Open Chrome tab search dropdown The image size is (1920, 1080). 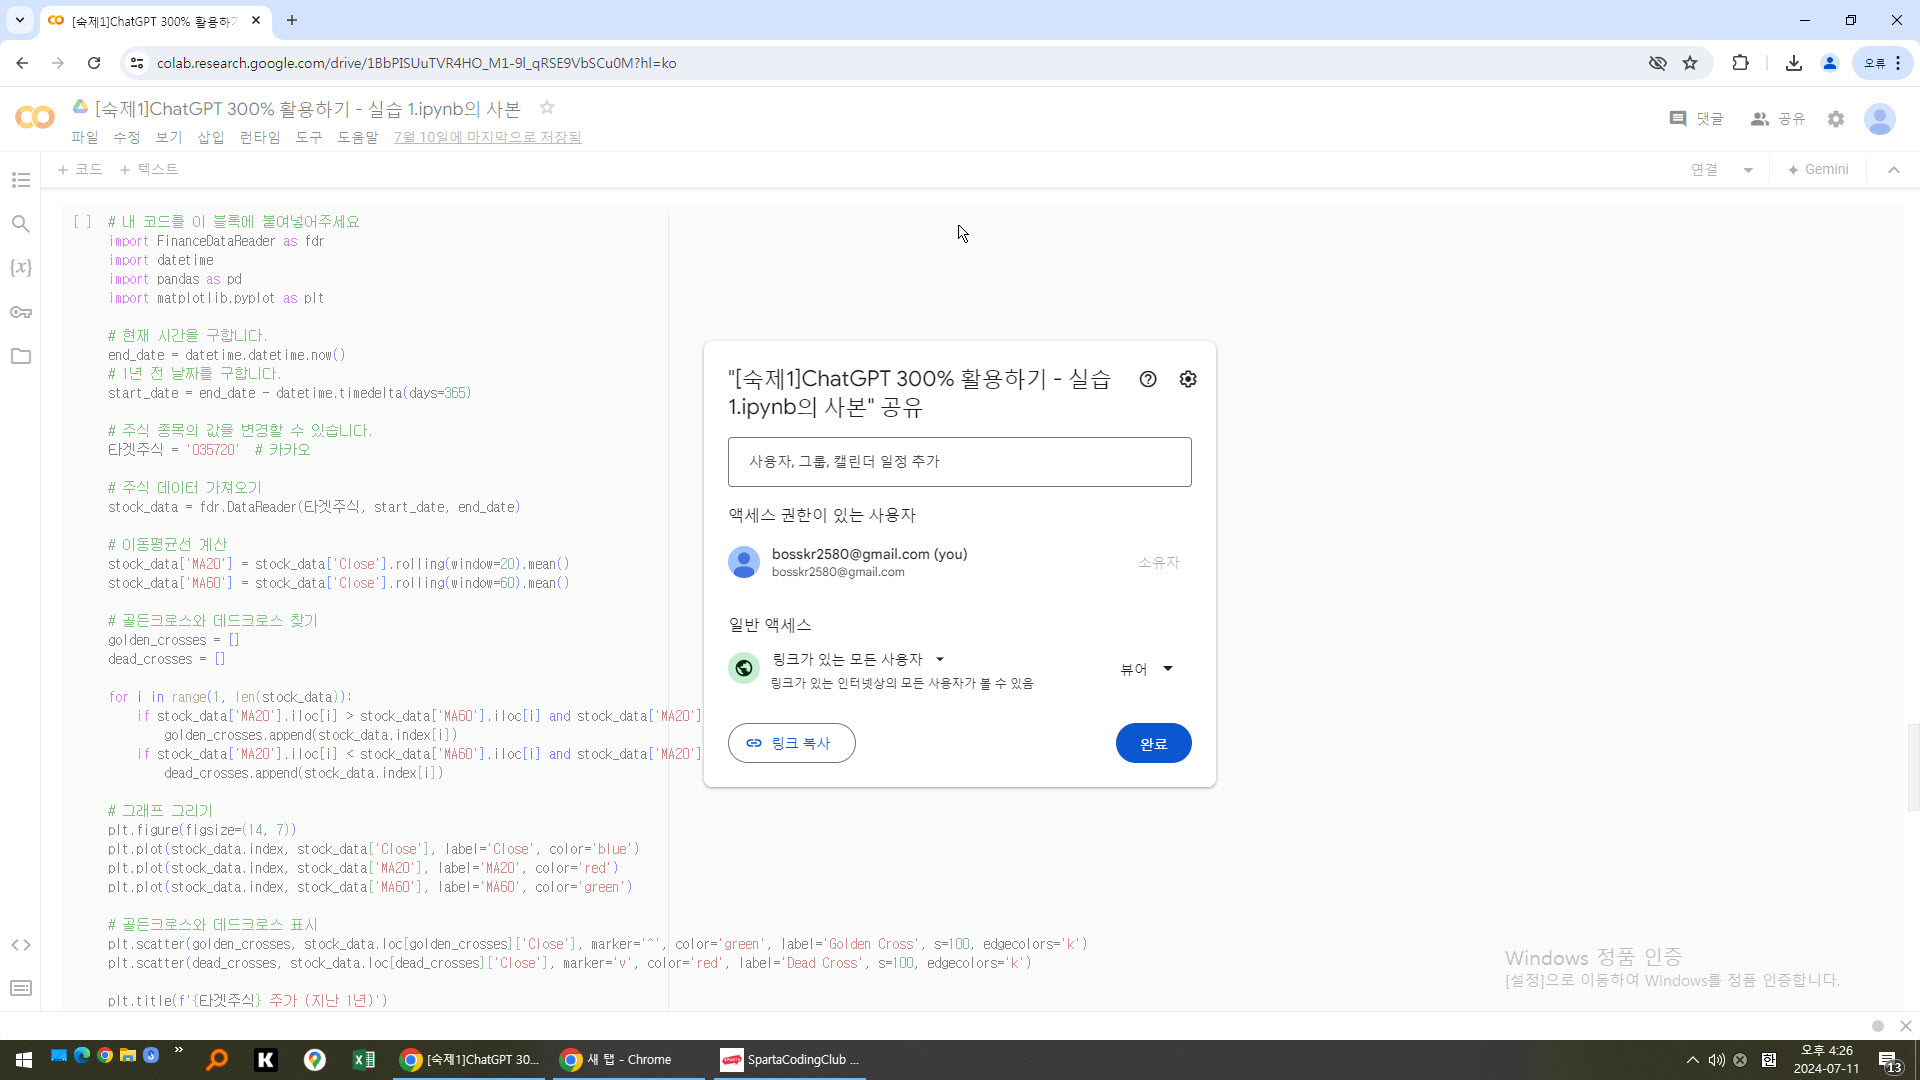(20, 20)
